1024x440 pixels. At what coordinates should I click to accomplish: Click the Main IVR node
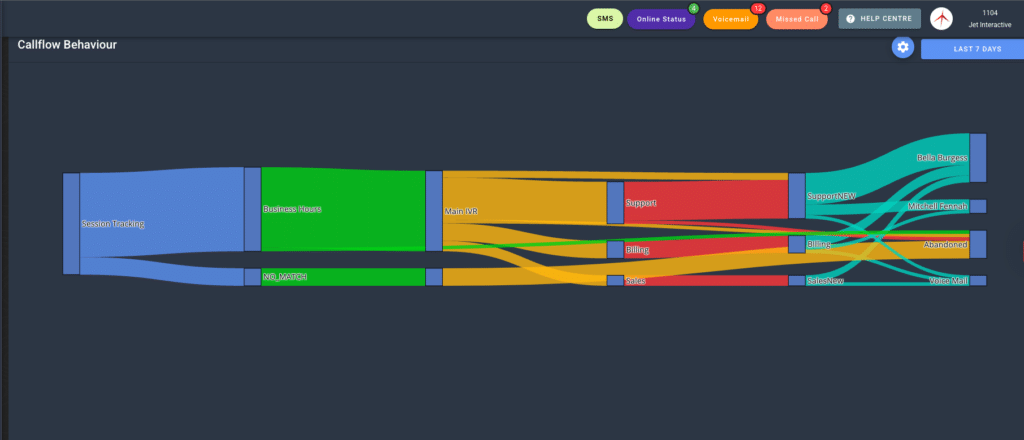click(434, 211)
